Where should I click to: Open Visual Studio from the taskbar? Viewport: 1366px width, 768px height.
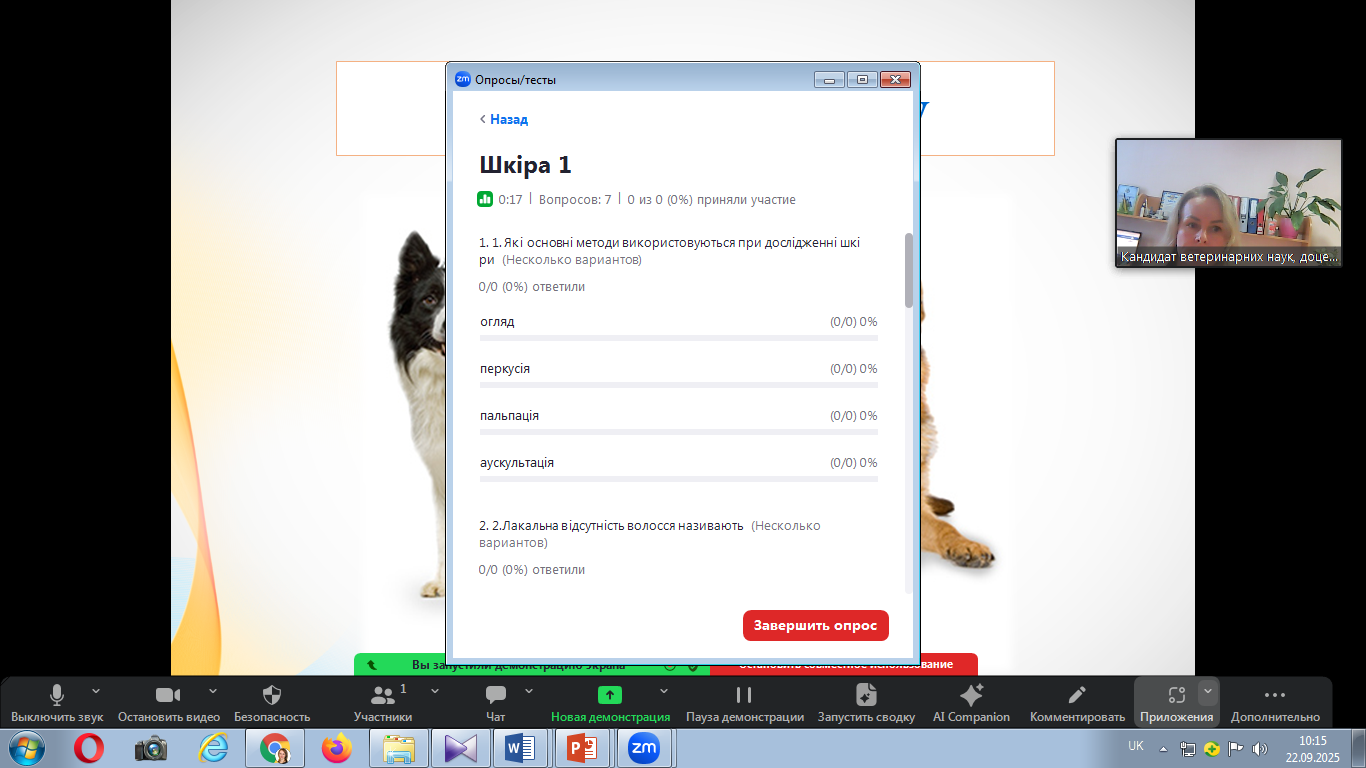[461, 748]
